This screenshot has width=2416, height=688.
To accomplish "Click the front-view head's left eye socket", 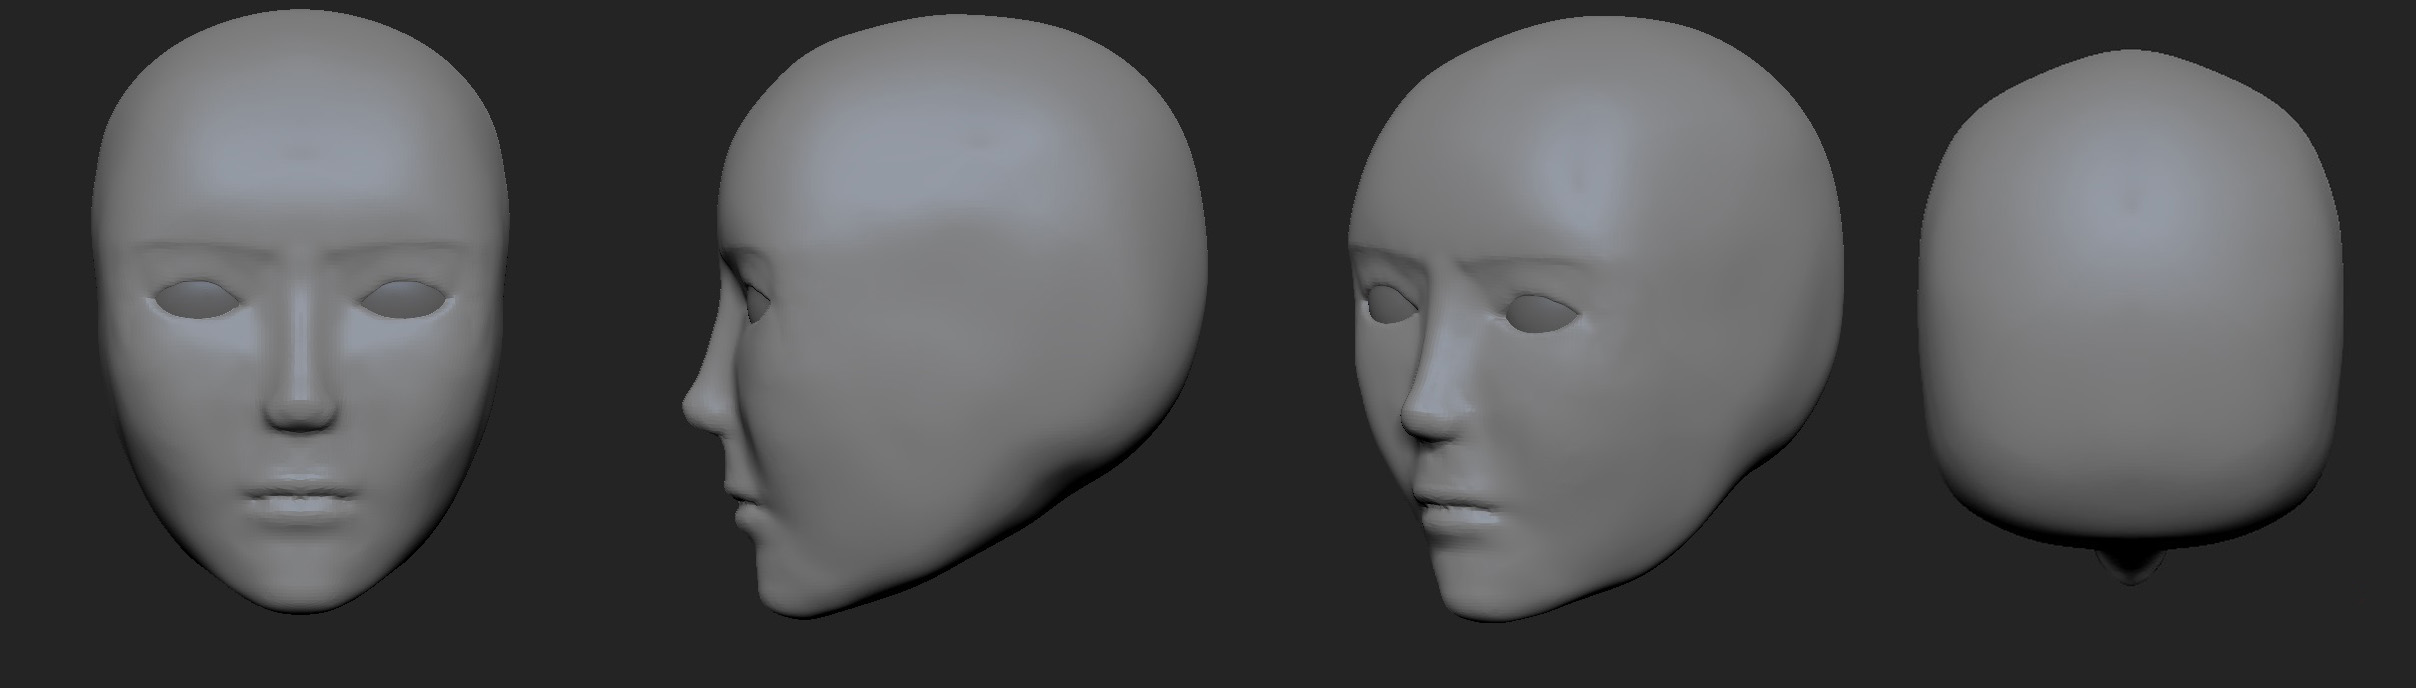I will click(x=195, y=298).
